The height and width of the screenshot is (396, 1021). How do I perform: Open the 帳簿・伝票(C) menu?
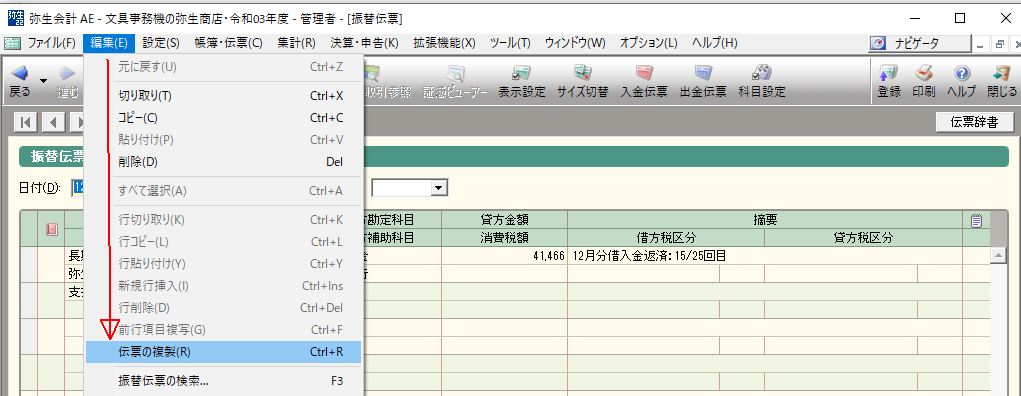coord(228,43)
